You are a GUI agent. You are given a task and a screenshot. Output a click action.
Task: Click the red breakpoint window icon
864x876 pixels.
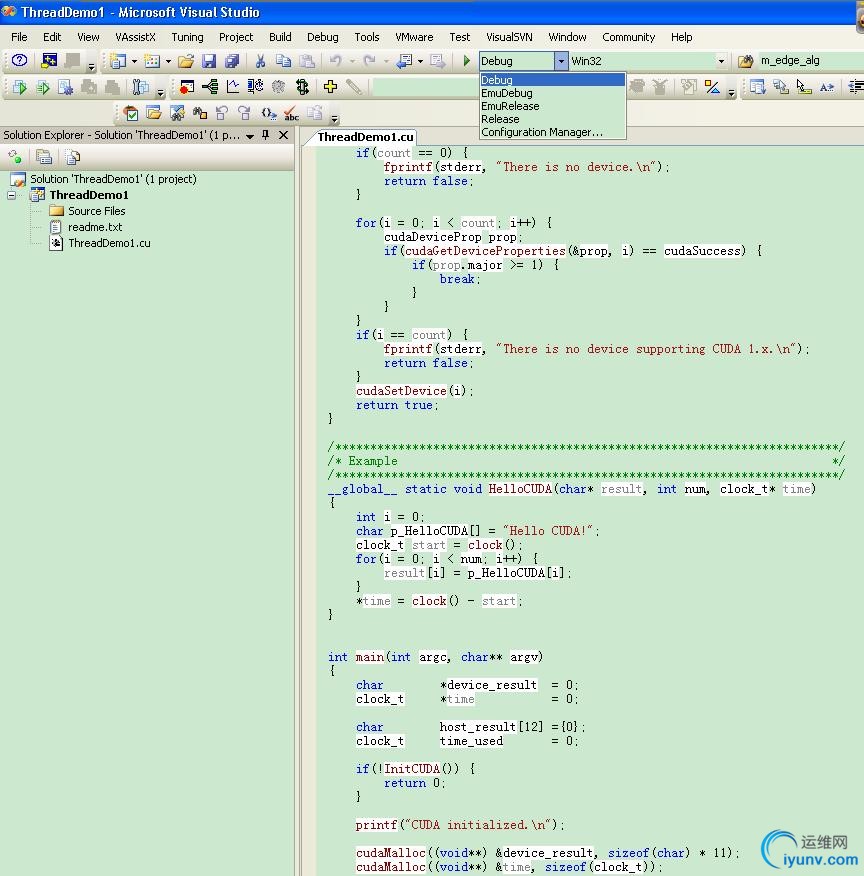pyautogui.click(x=187, y=87)
